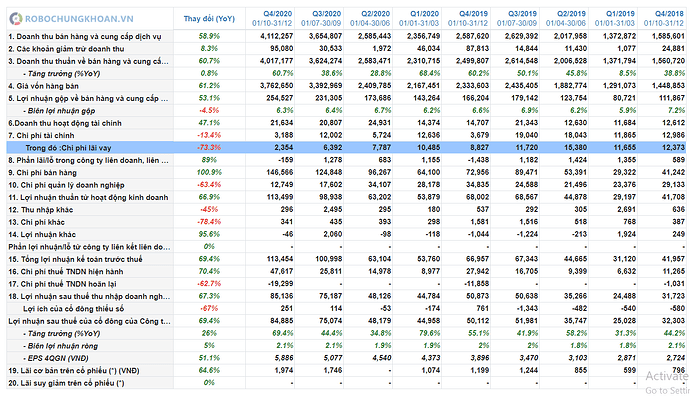Image resolution: width=690 pixels, height=399 pixels.
Task: Click Q4/2020 EPS 4QGN value 5,886
Action: pyautogui.click(x=283, y=358)
